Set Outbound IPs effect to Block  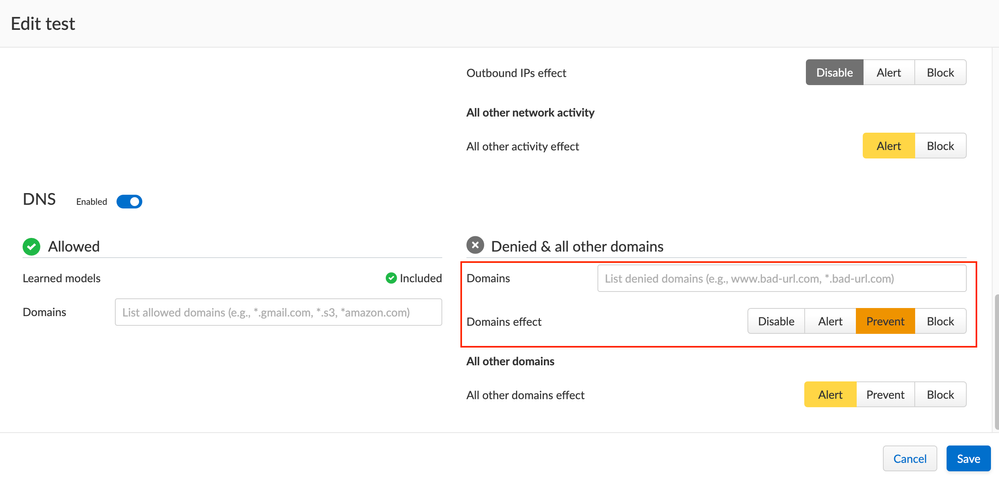(940, 73)
